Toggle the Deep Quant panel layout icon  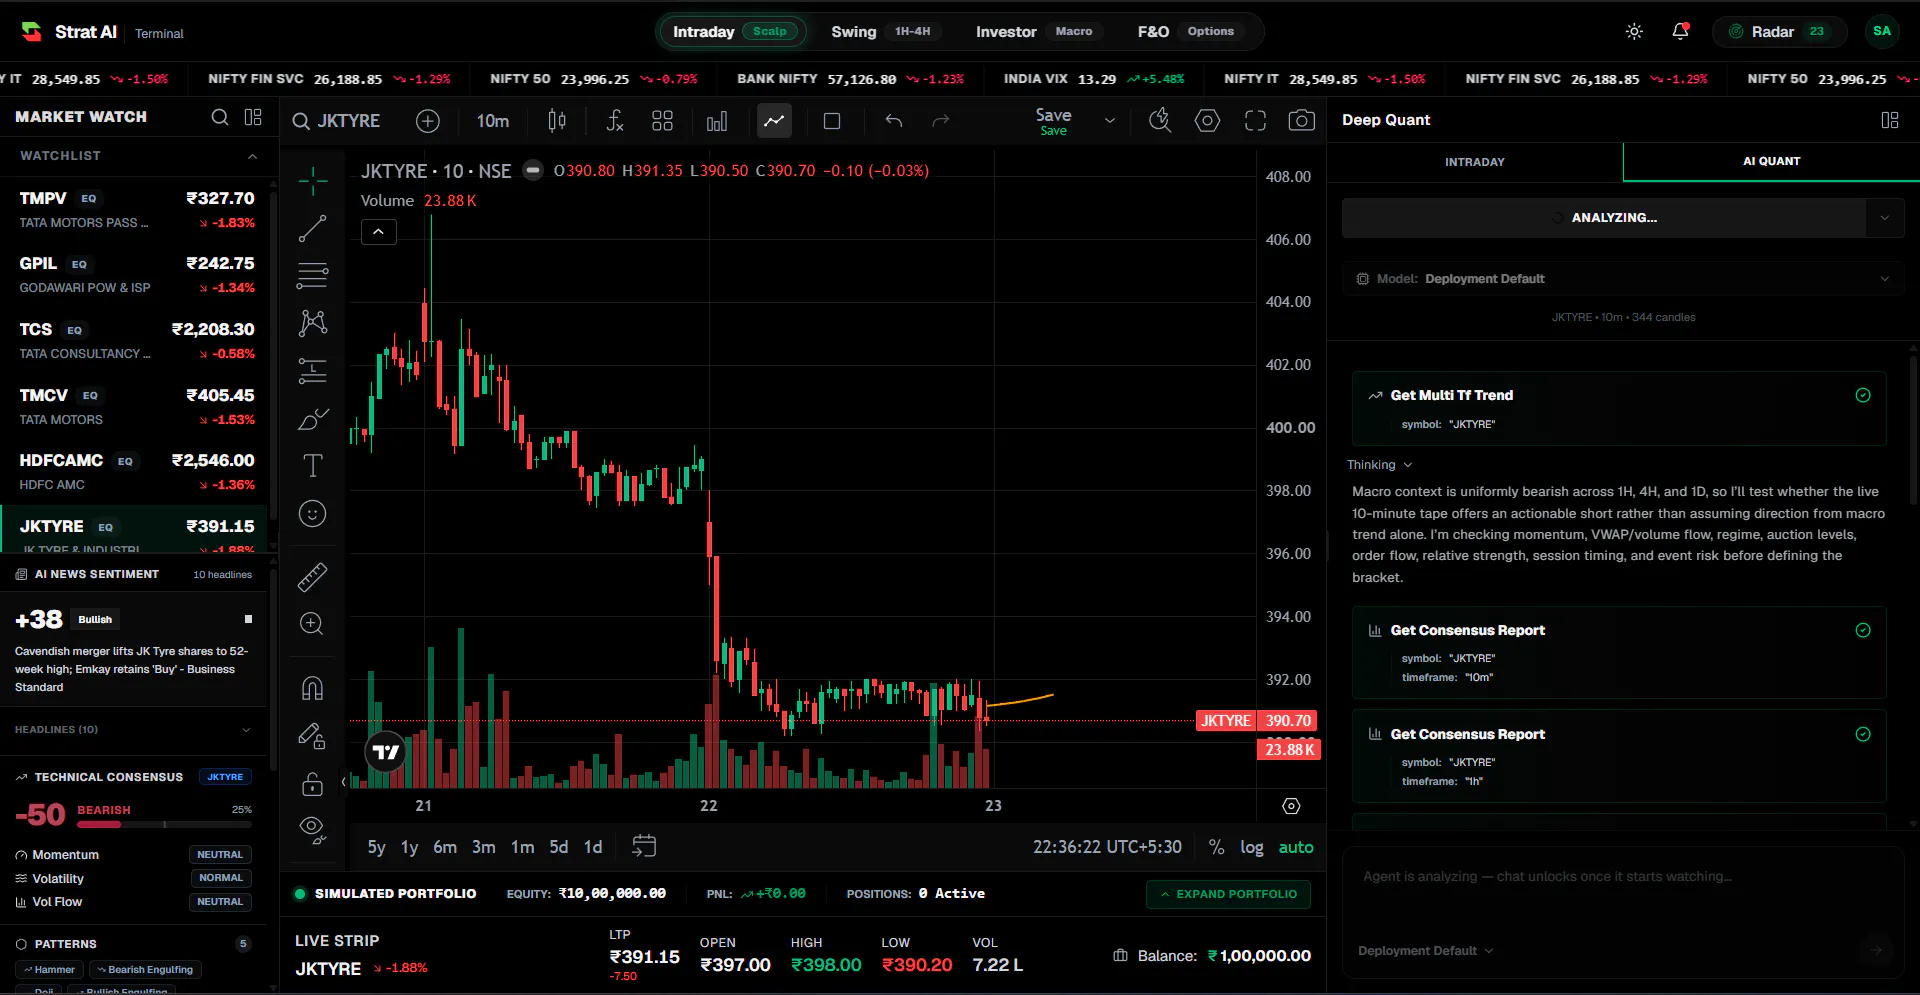click(x=1890, y=120)
